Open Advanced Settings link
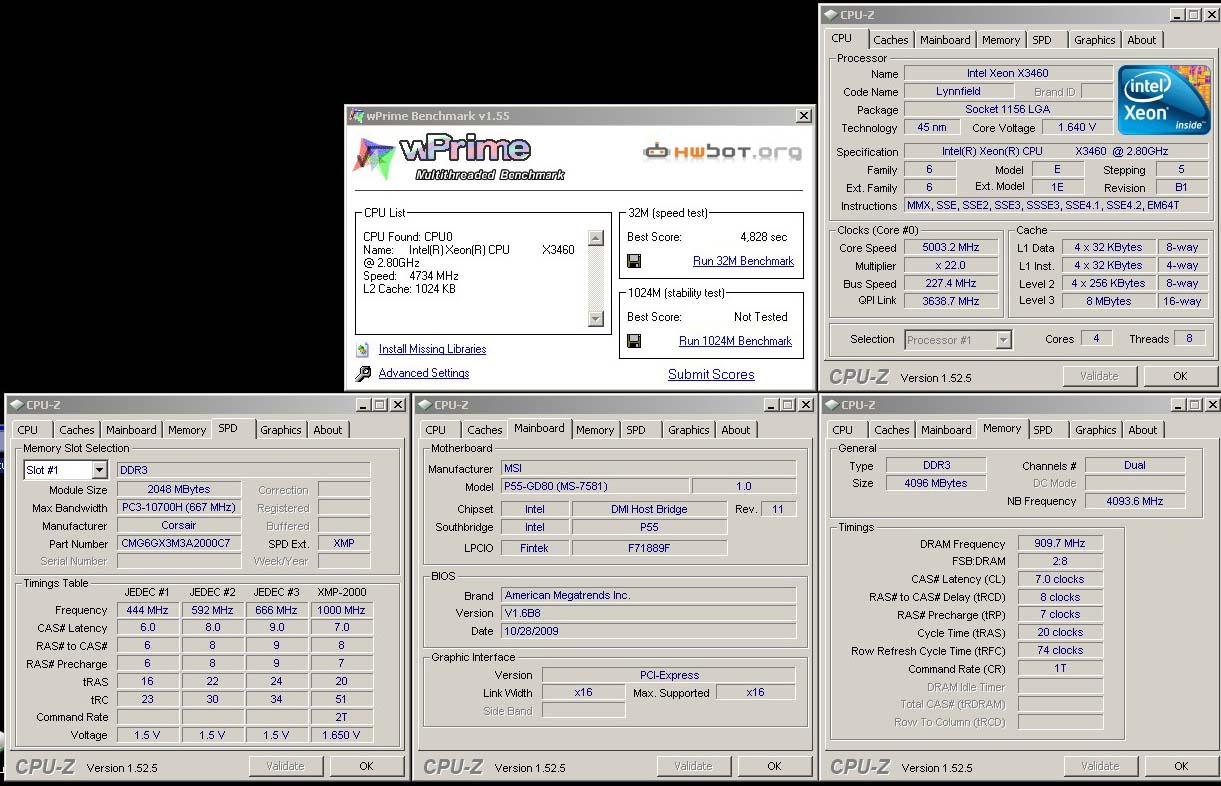The image size is (1221, 786). [x=424, y=373]
